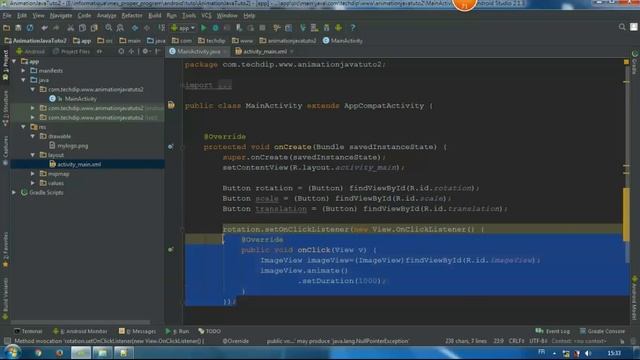Open the VCS menu
Image resolution: width=640 pixels, height=360 pixels.
[206, 16]
